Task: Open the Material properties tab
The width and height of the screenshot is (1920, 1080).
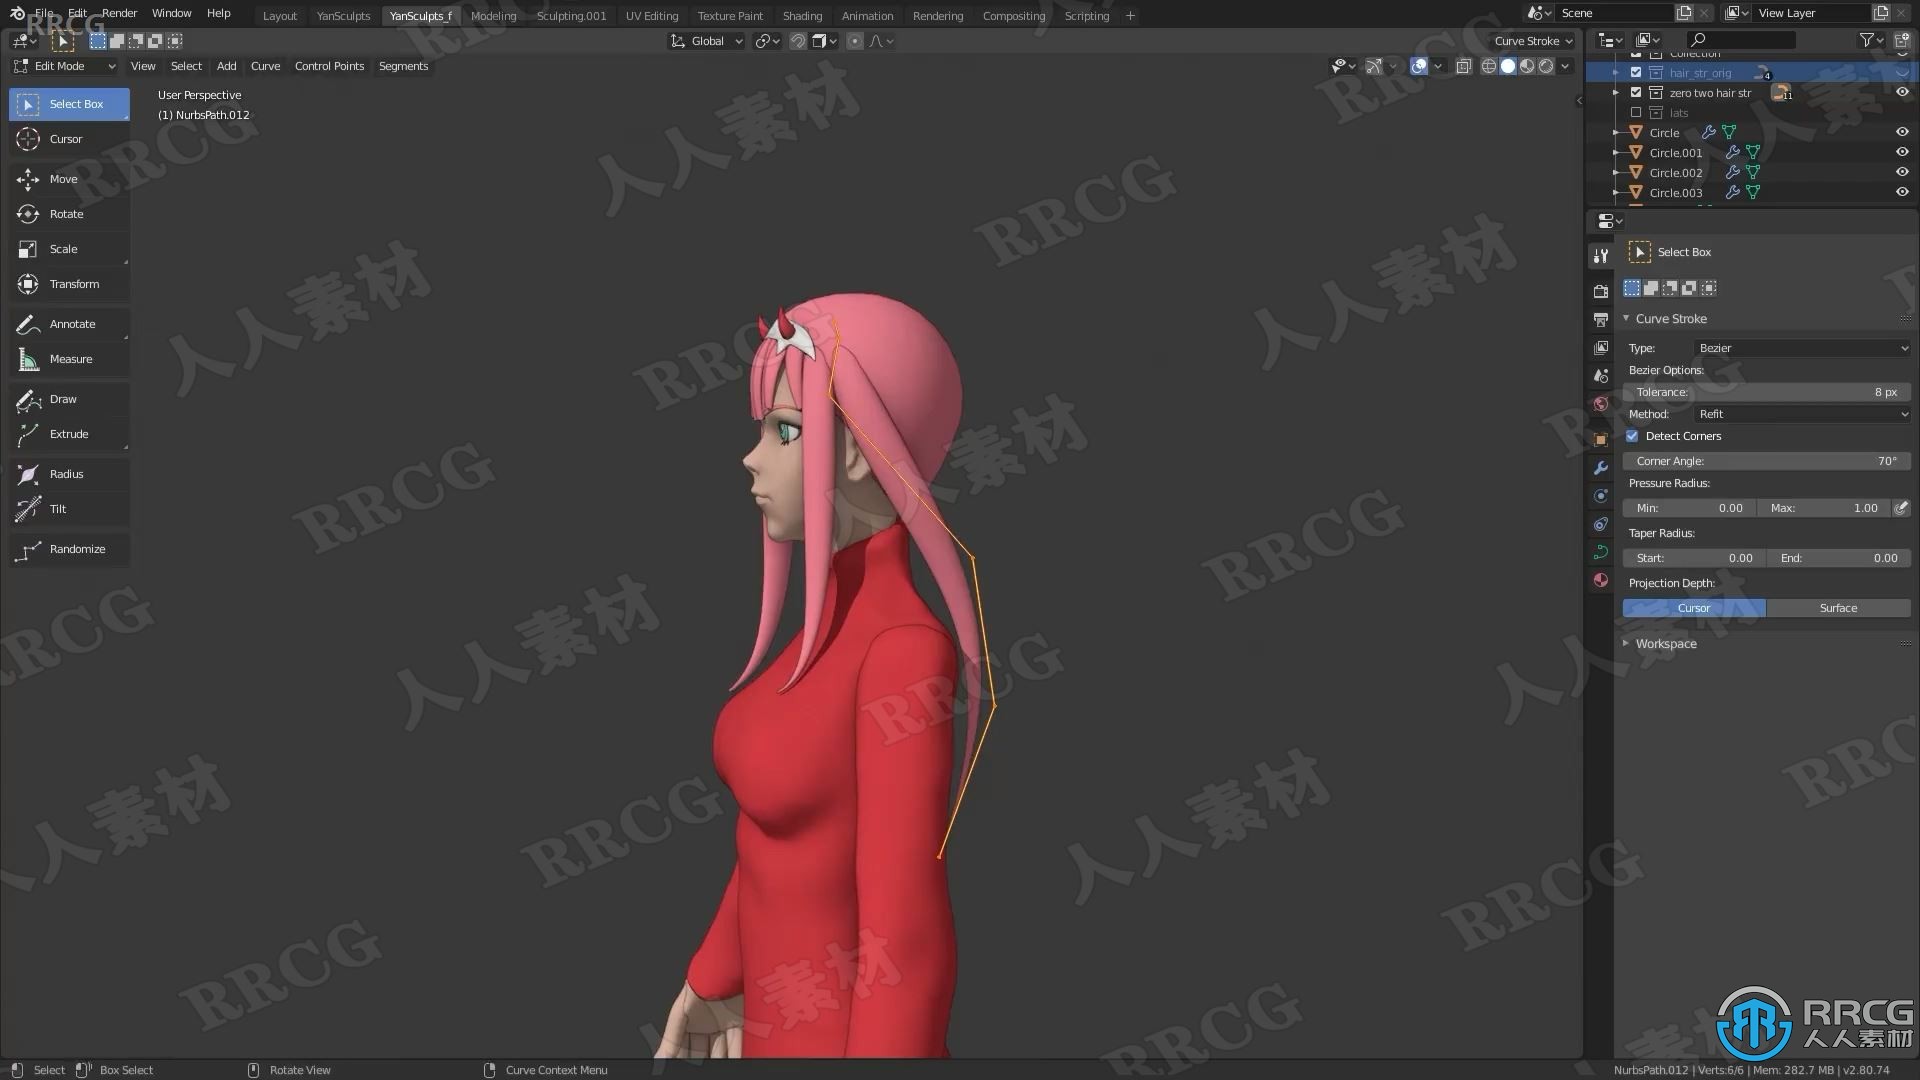Action: tap(1601, 580)
